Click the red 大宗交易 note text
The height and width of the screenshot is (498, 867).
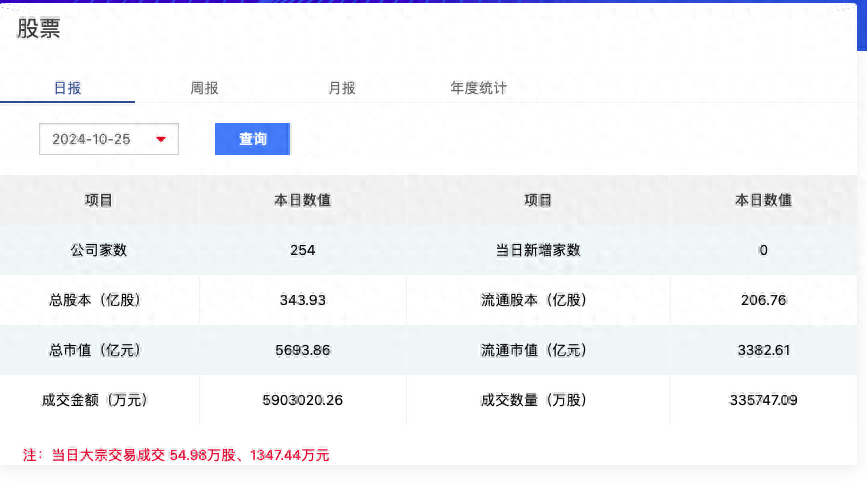tap(176, 455)
